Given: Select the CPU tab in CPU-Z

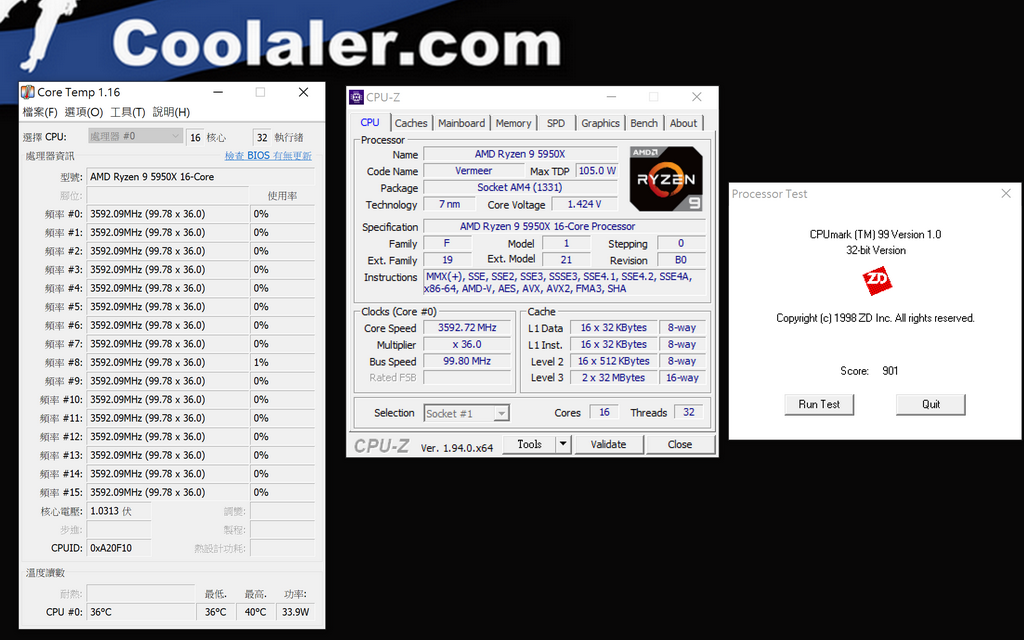Looking at the screenshot, I should coord(370,122).
